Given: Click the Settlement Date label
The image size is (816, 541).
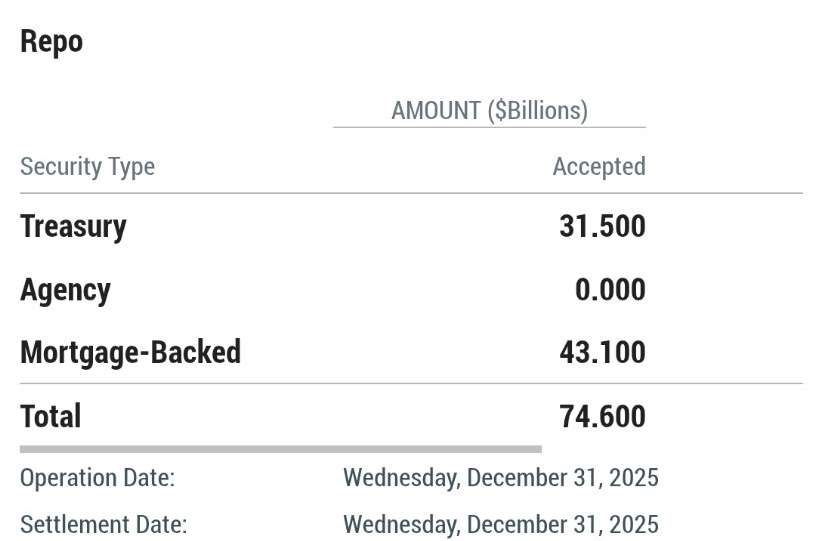Looking at the screenshot, I should (103, 524).
